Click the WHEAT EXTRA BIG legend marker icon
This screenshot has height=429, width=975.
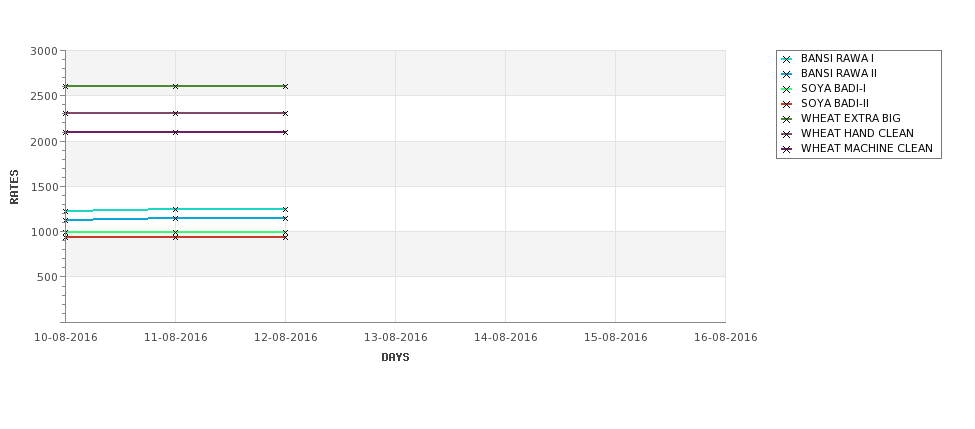point(787,119)
